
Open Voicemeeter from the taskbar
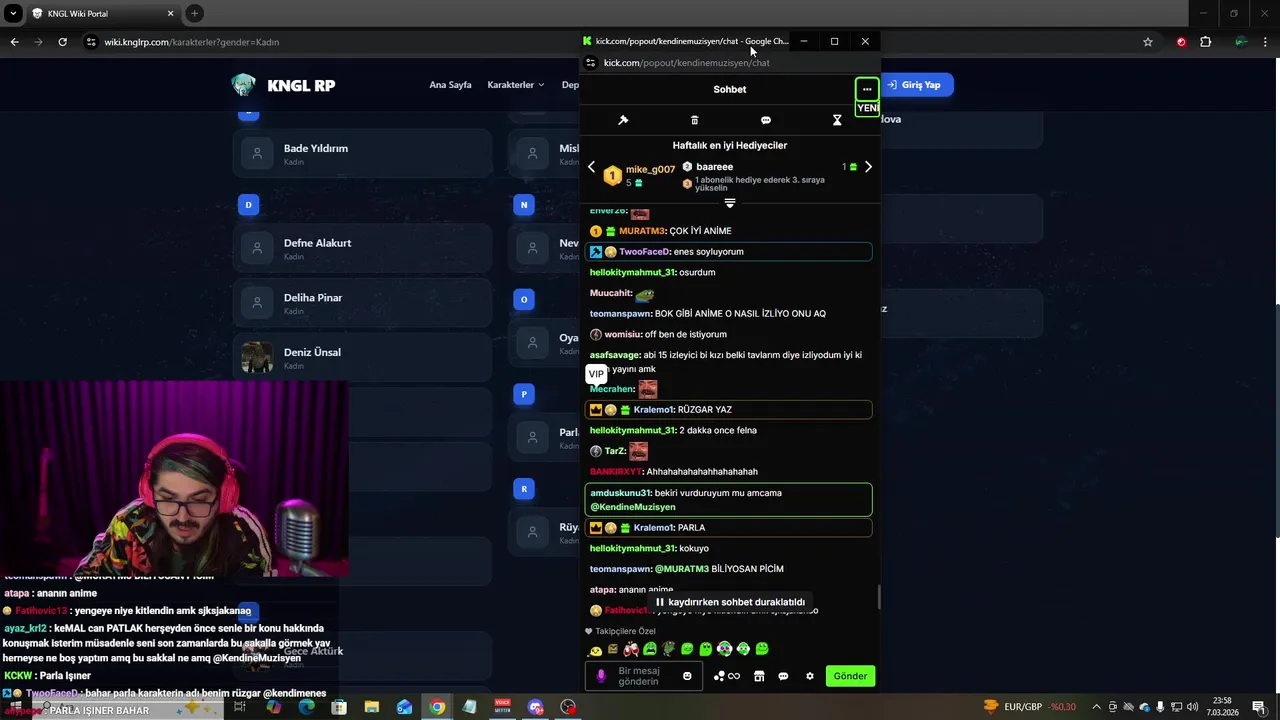503,707
